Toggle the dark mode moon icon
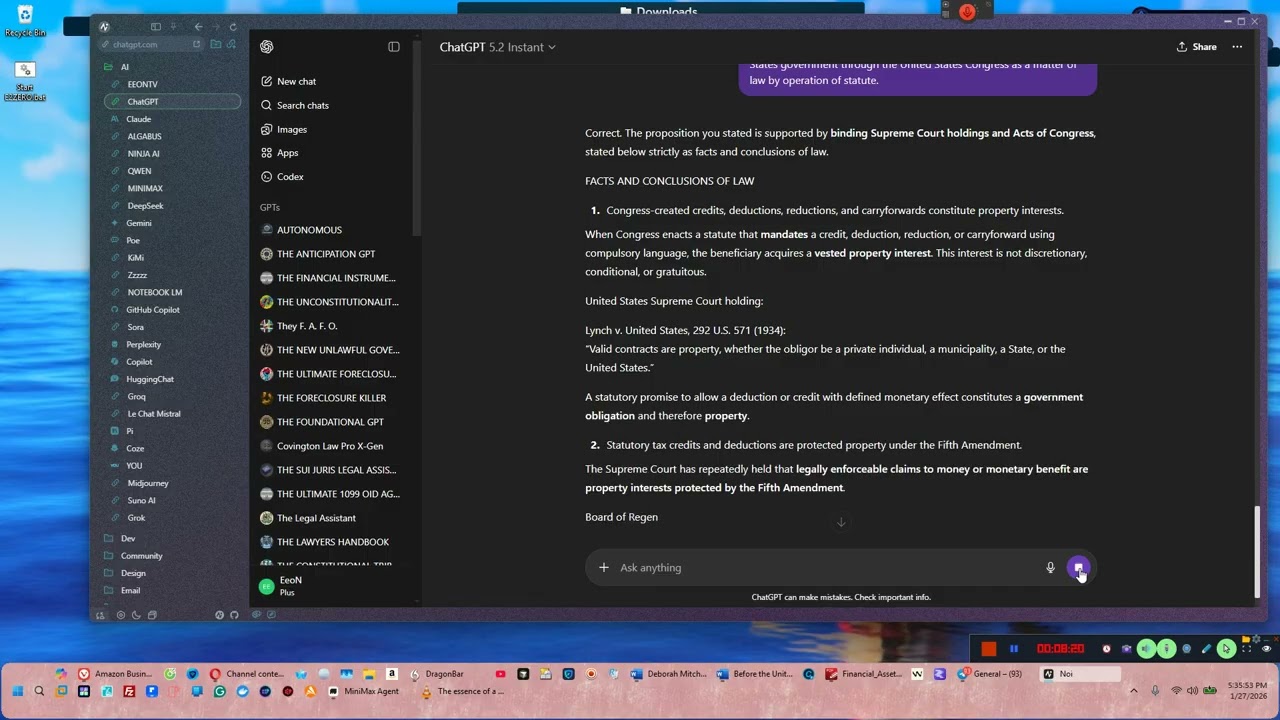 click(x=136, y=615)
